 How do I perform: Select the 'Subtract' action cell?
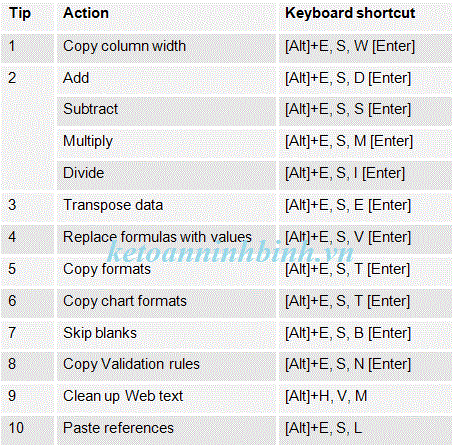tap(166, 111)
